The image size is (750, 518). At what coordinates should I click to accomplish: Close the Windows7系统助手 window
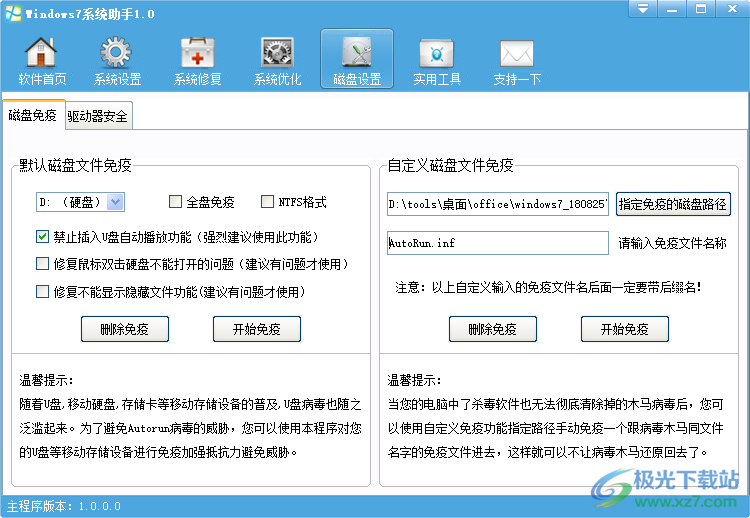point(732,8)
